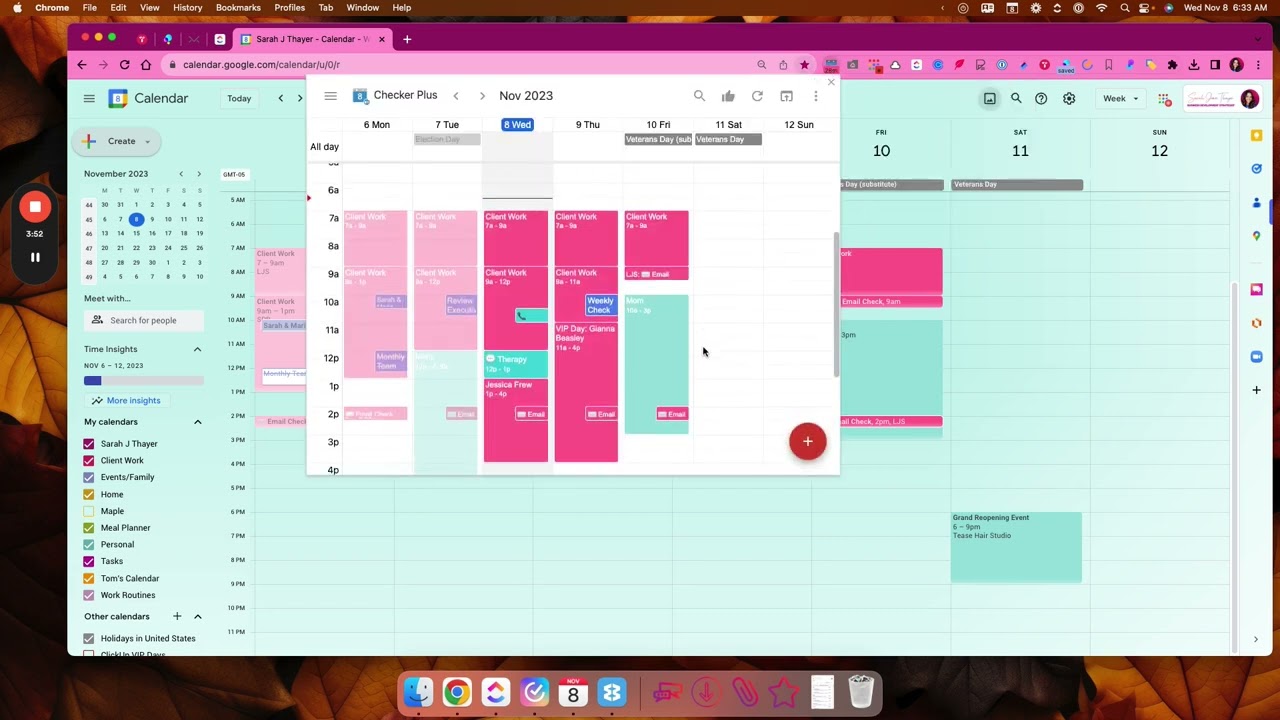Collapse the Time Insights section
Screen dimensions: 1280x720
click(x=197, y=349)
